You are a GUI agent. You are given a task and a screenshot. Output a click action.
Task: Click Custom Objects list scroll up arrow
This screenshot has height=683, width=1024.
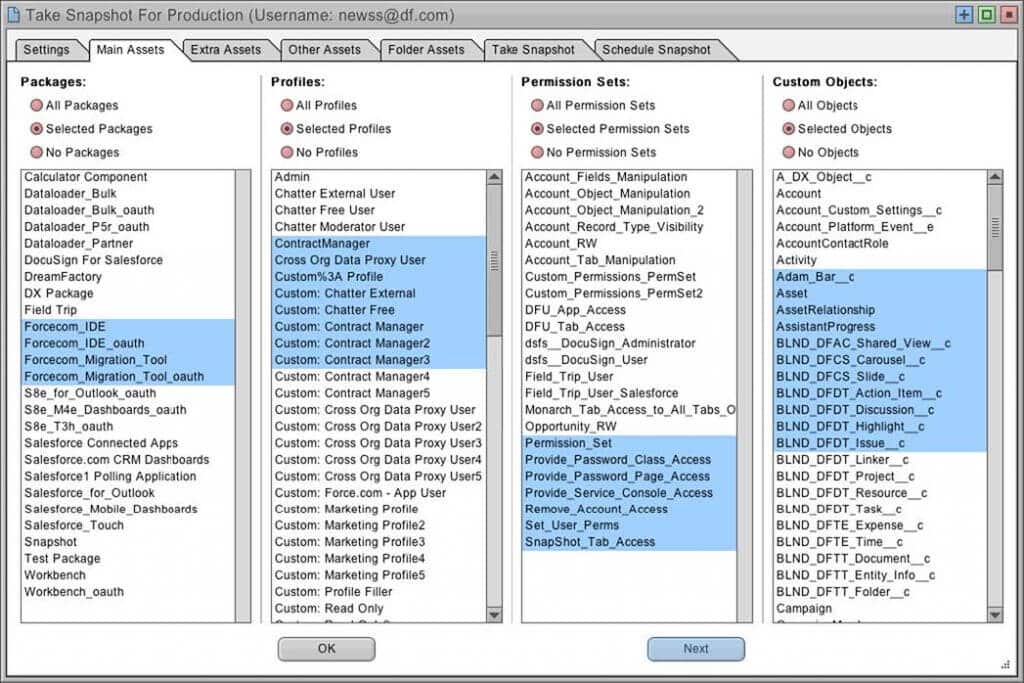[x=995, y=177]
